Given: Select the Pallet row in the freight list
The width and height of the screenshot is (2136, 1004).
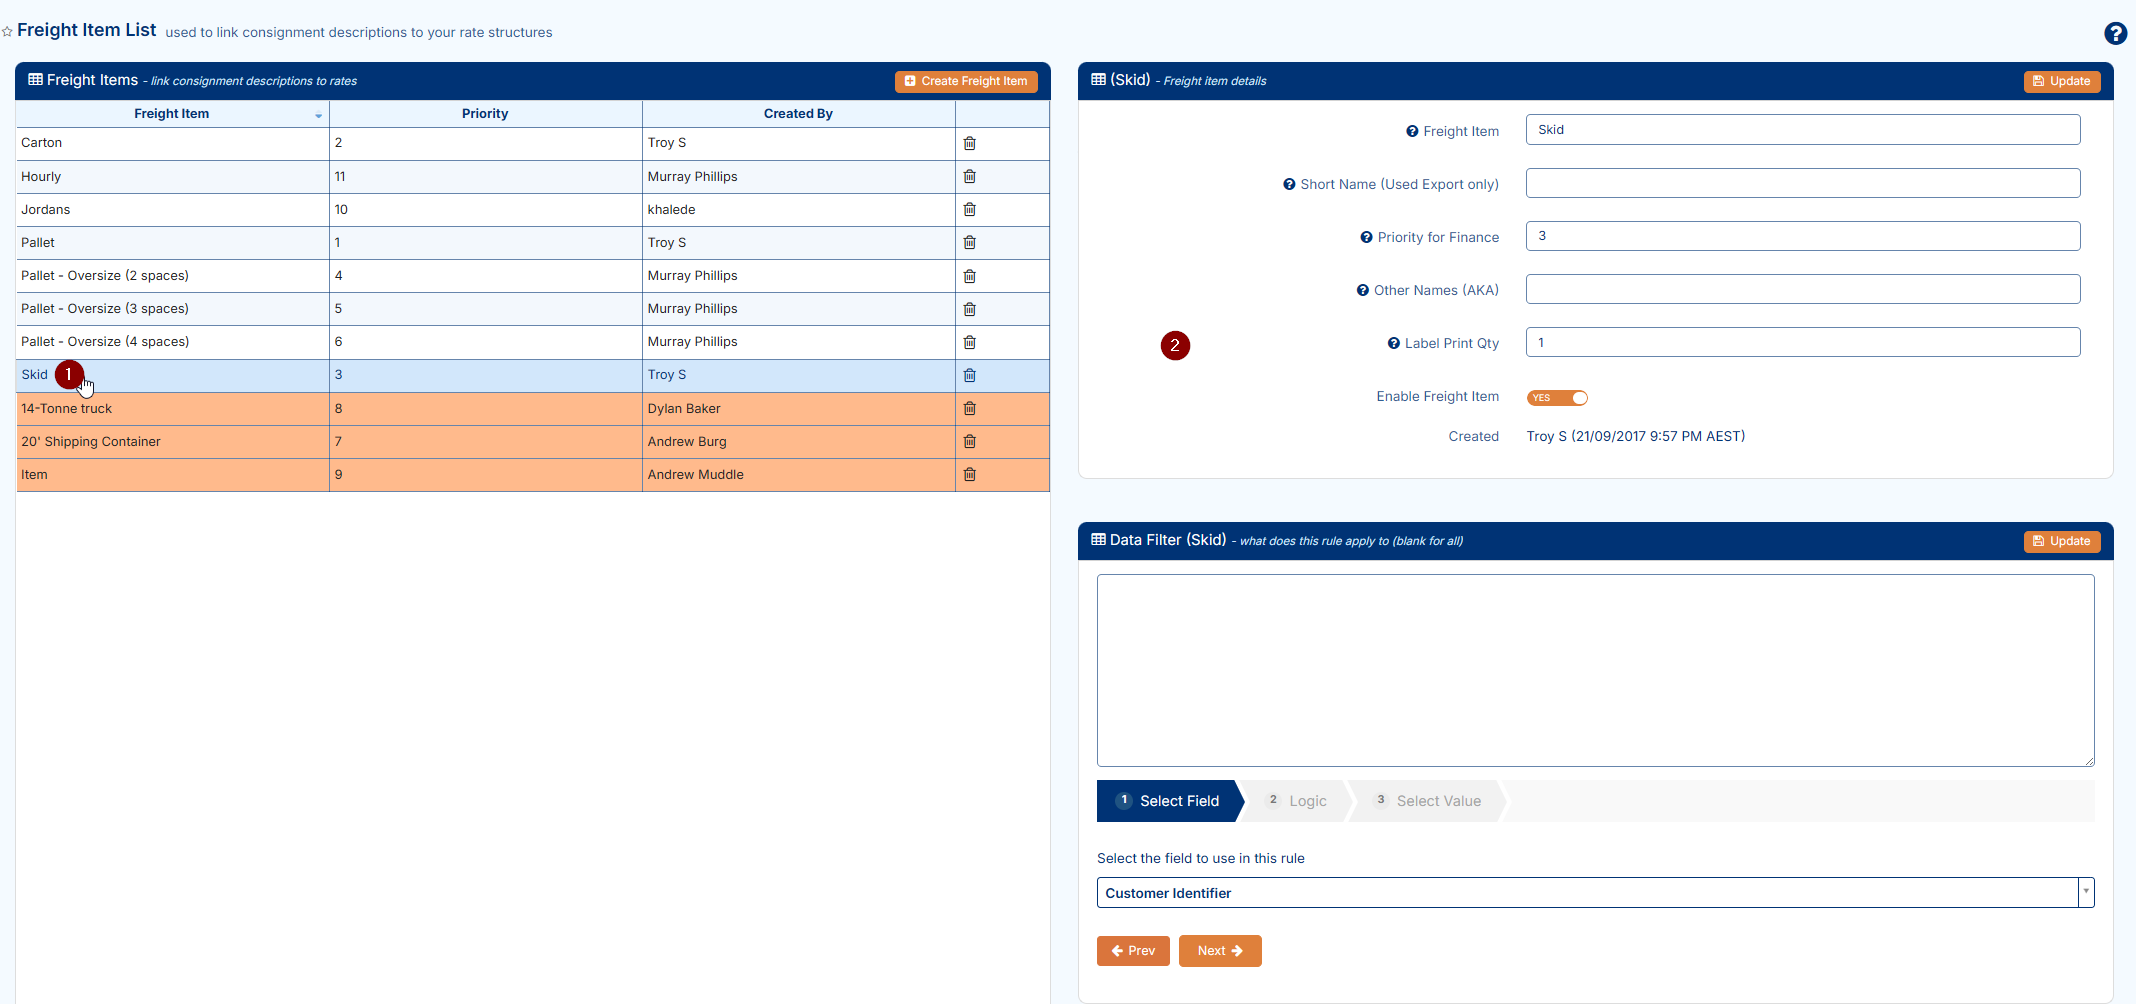Looking at the screenshot, I should tap(38, 242).
